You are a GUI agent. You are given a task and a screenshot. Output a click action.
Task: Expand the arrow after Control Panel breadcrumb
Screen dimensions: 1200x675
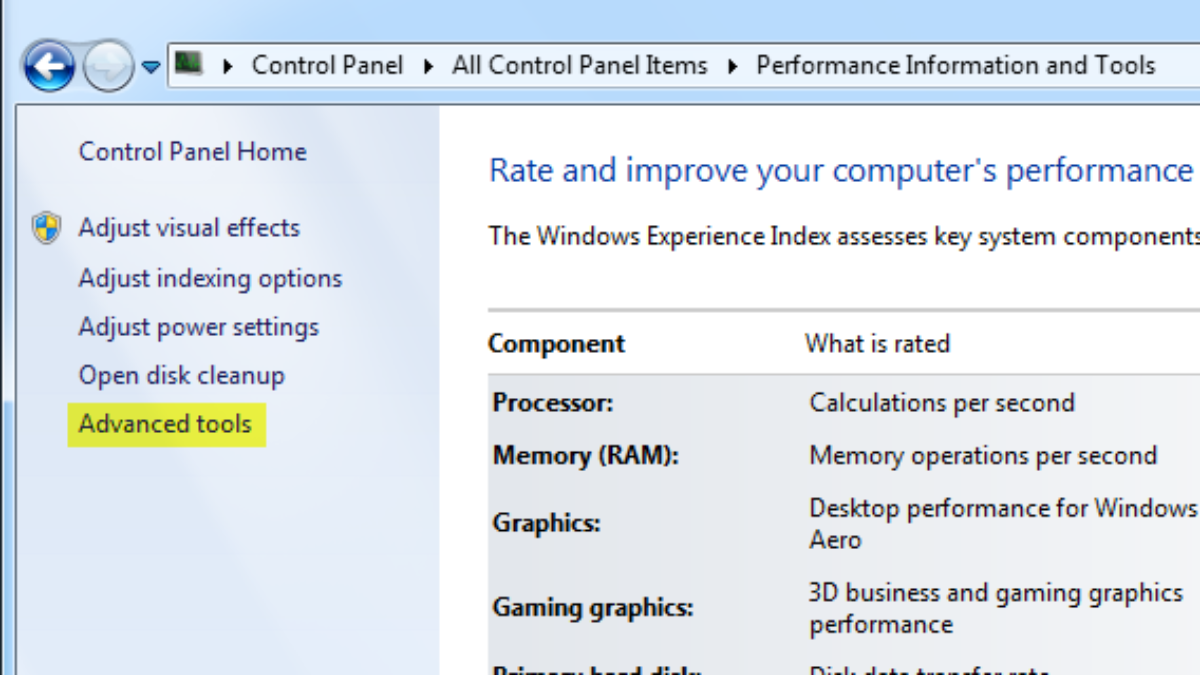pyautogui.click(x=429, y=67)
